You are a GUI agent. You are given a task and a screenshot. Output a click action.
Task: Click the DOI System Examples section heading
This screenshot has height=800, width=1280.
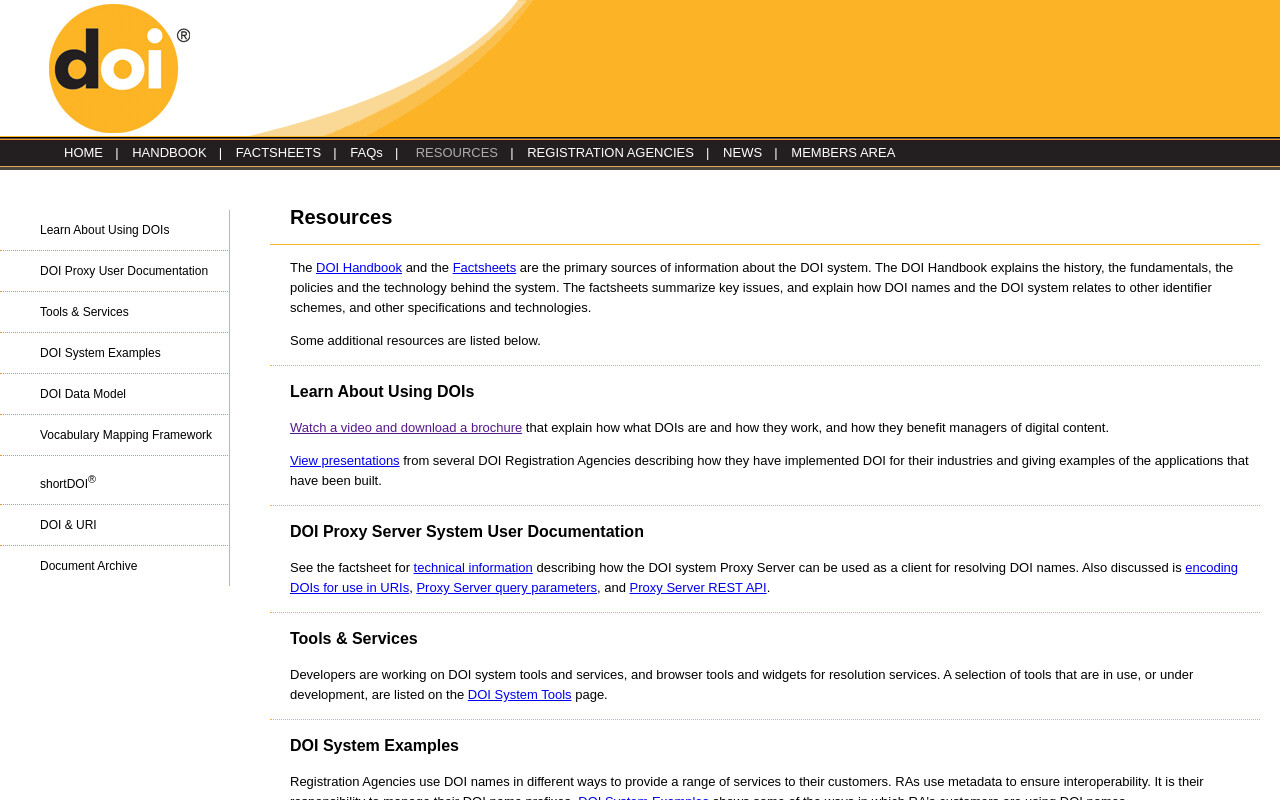(x=374, y=746)
